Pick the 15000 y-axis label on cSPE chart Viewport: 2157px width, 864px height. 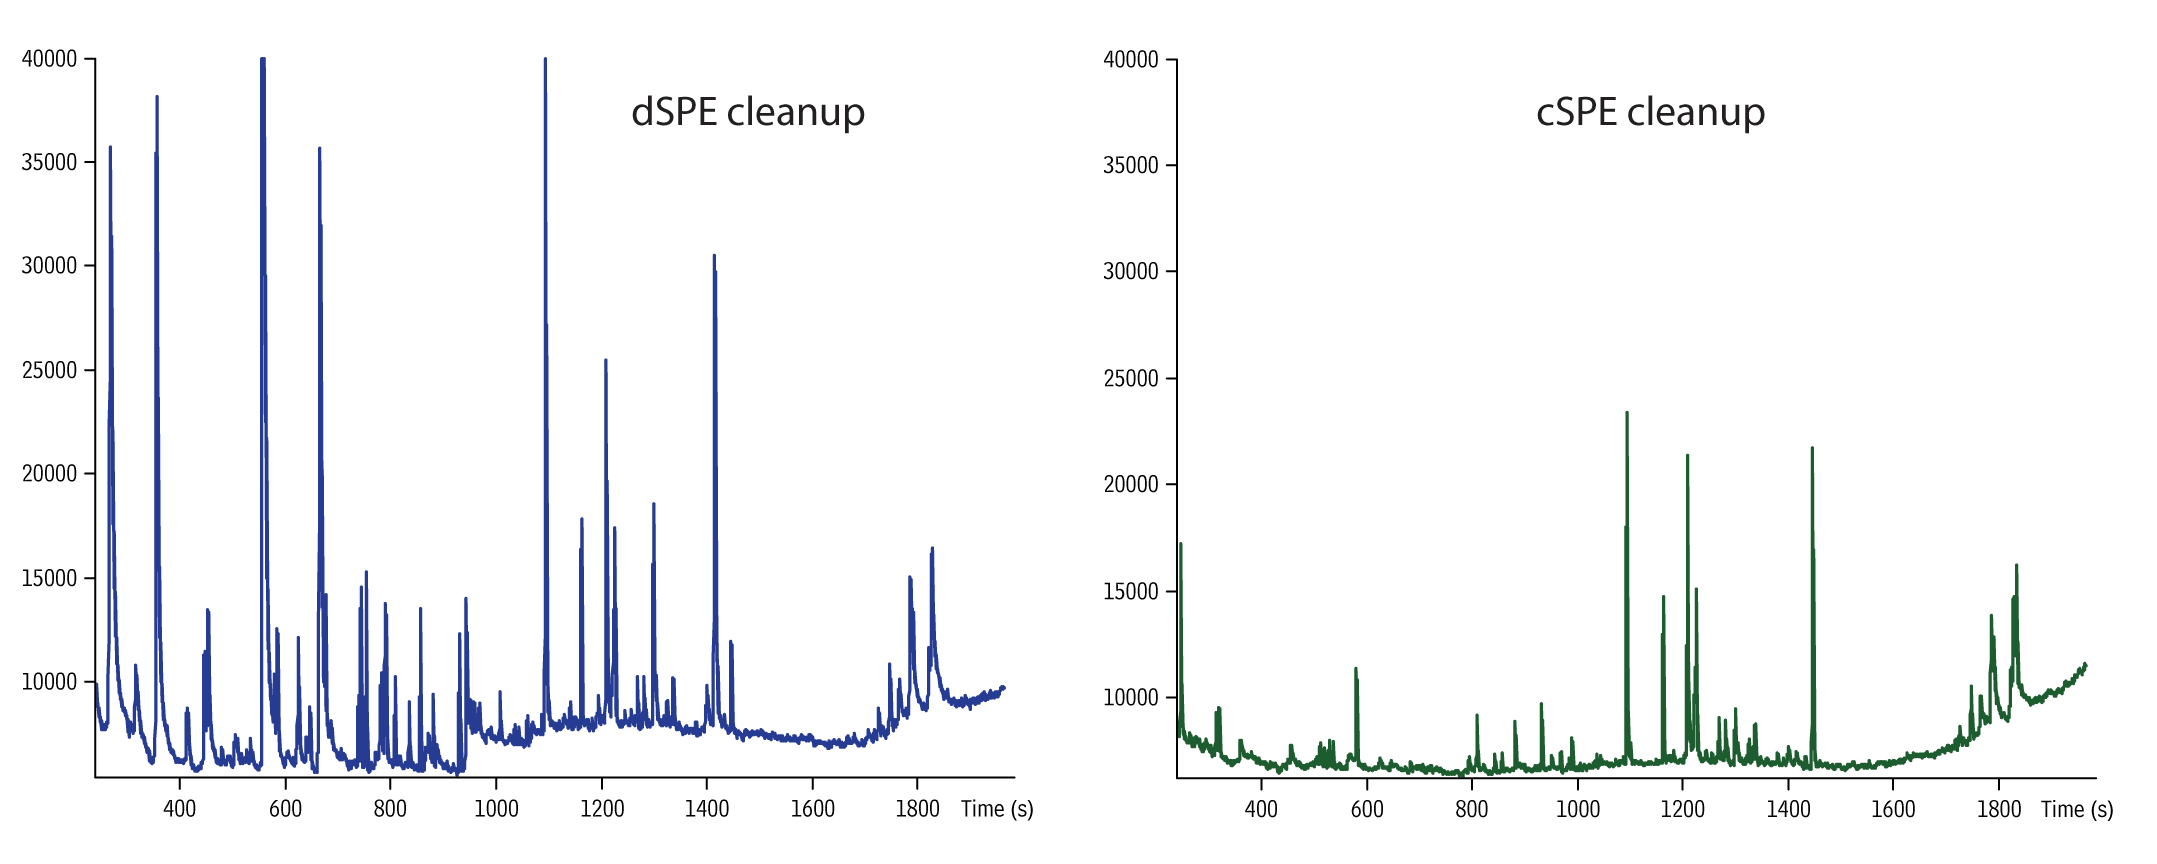click(1130, 591)
